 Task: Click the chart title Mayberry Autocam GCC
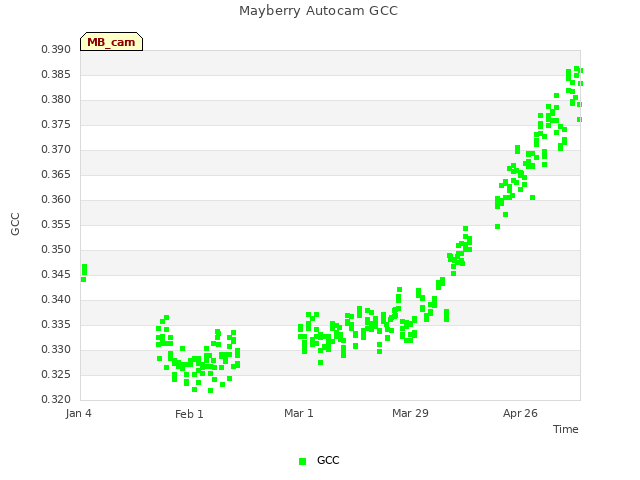[x=318, y=11]
